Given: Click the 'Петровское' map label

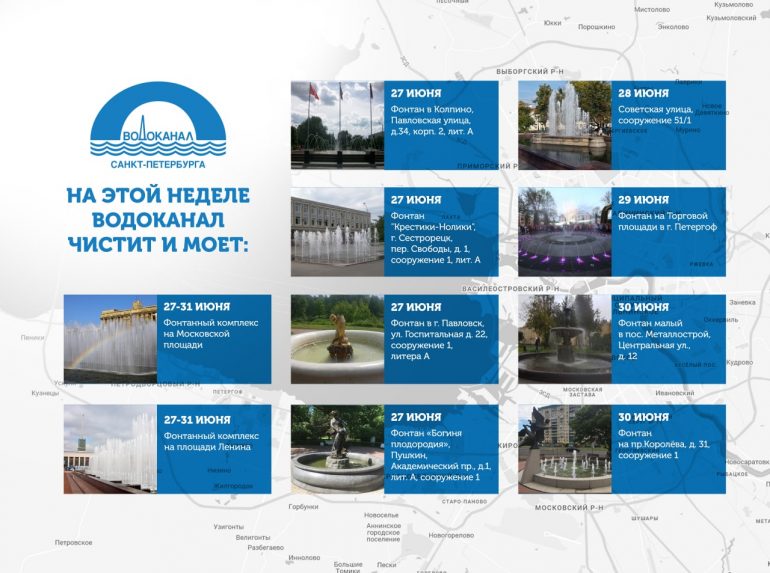Looking at the screenshot, I should pos(73,543).
